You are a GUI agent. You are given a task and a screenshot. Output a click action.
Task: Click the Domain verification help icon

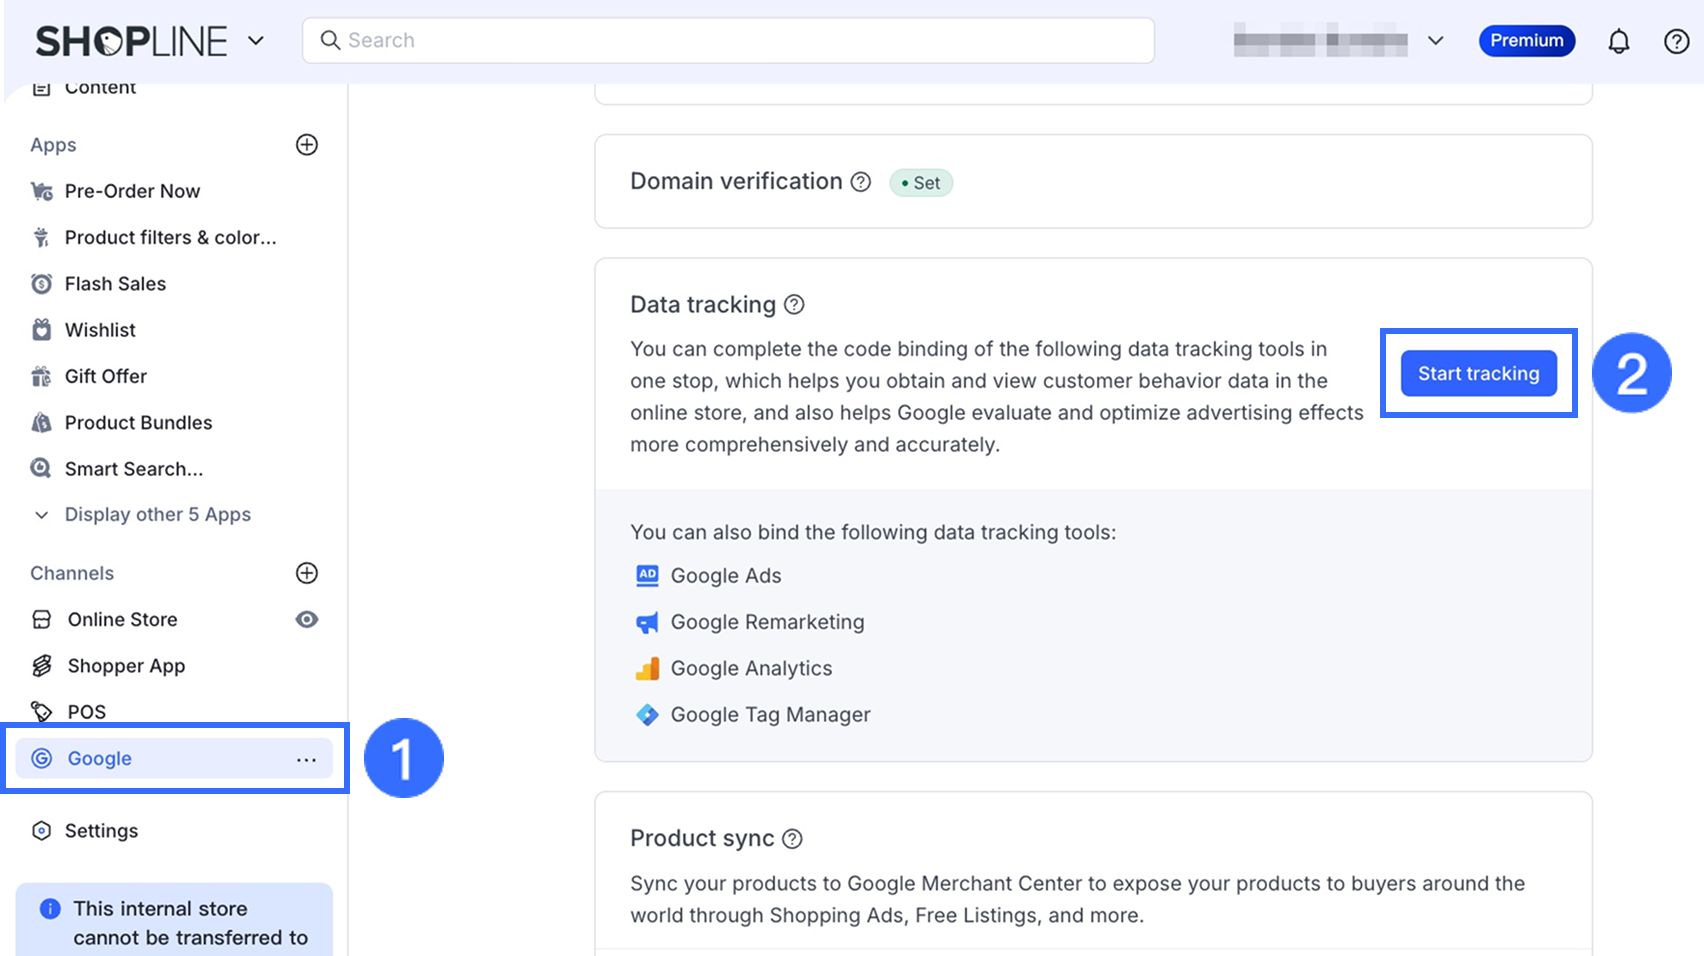[x=861, y=182]
